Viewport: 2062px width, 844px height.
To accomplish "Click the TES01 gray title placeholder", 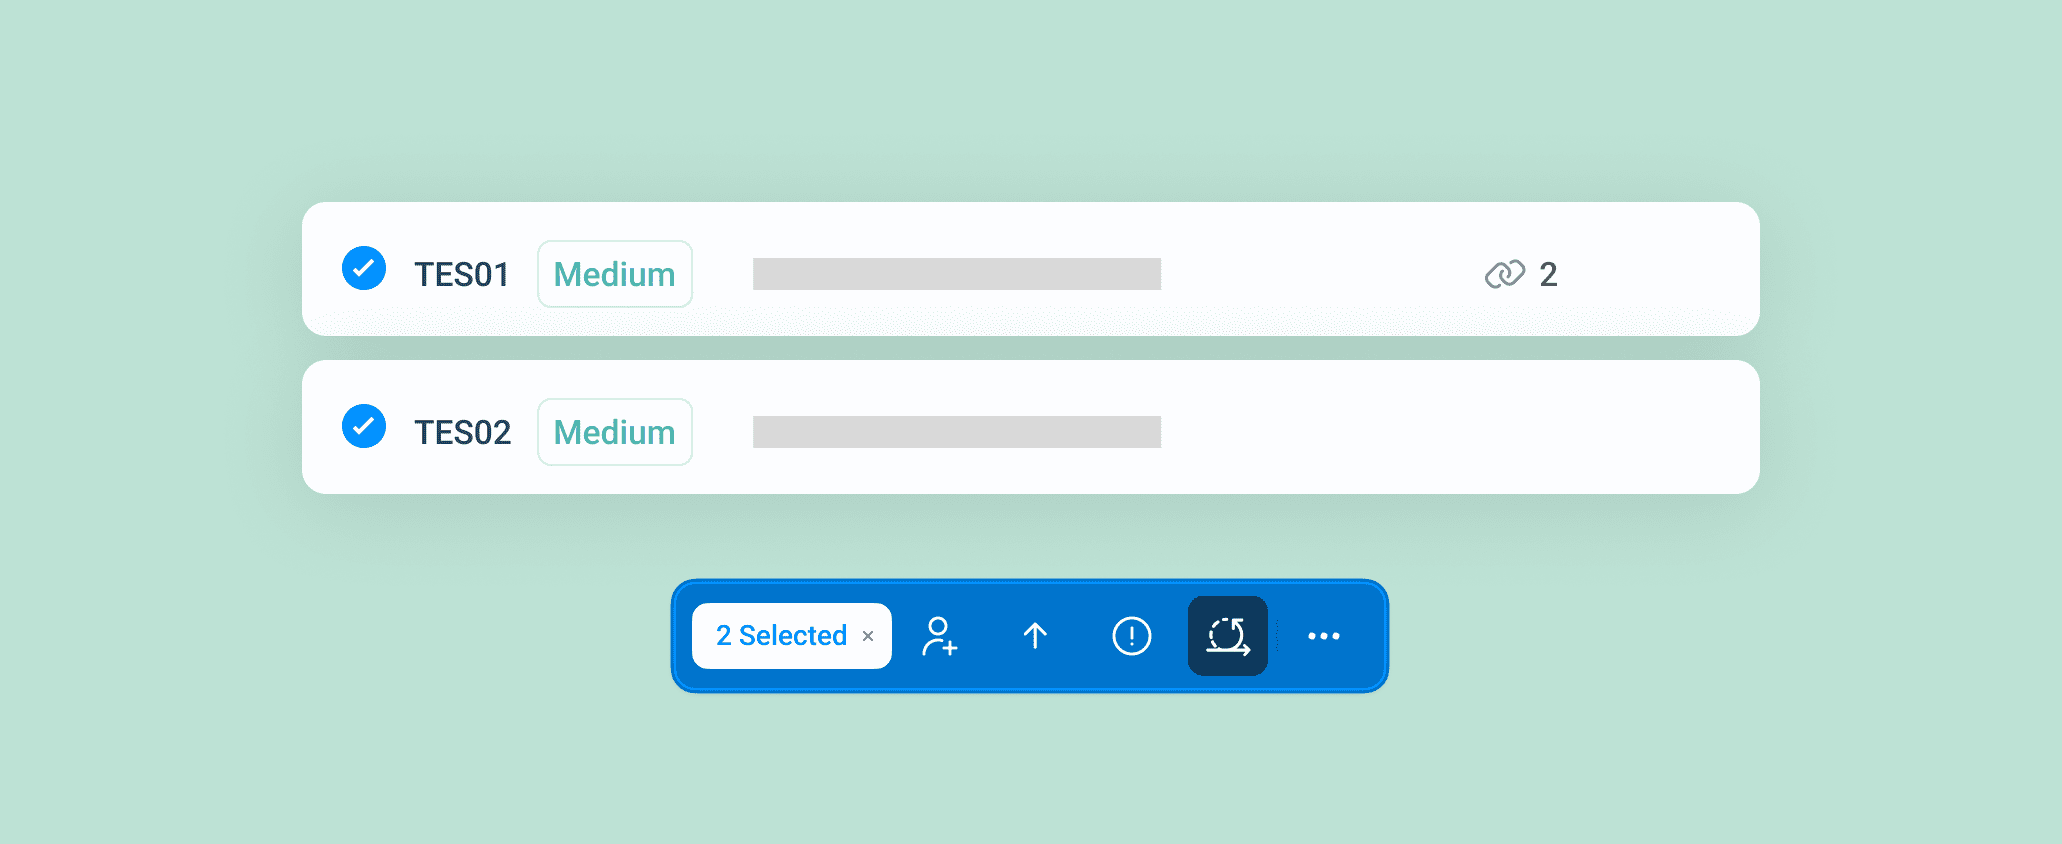I will click(956, 274).
